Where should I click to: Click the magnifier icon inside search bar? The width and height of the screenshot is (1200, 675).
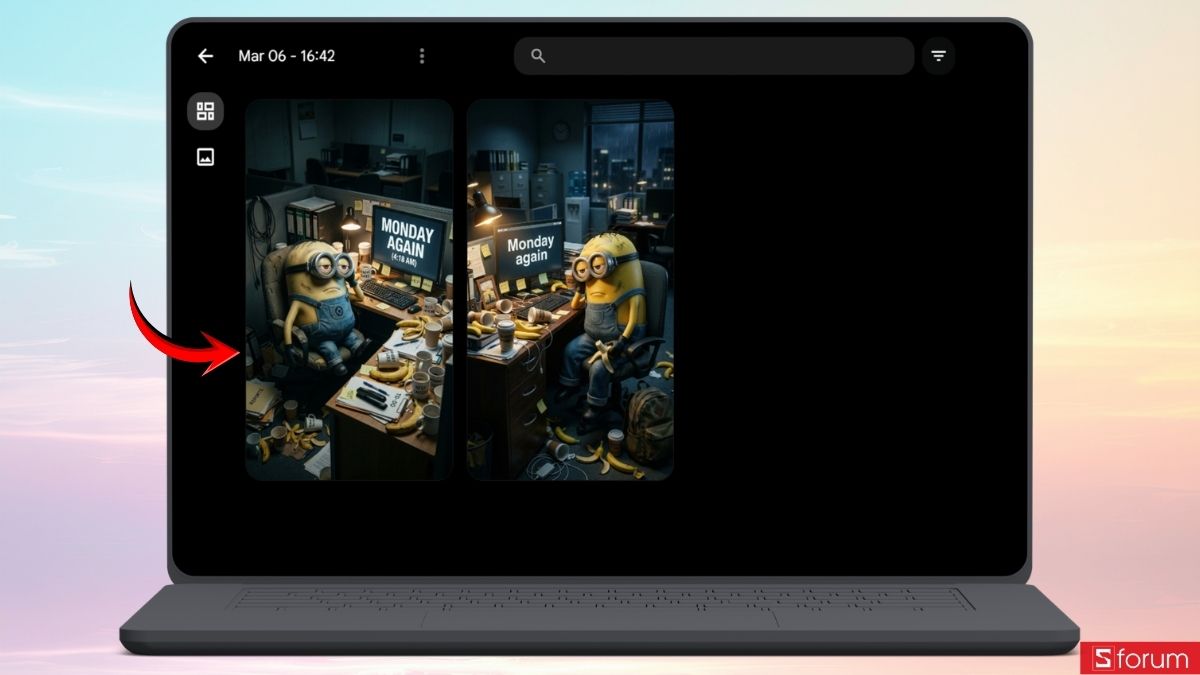[x=537, y=56]
